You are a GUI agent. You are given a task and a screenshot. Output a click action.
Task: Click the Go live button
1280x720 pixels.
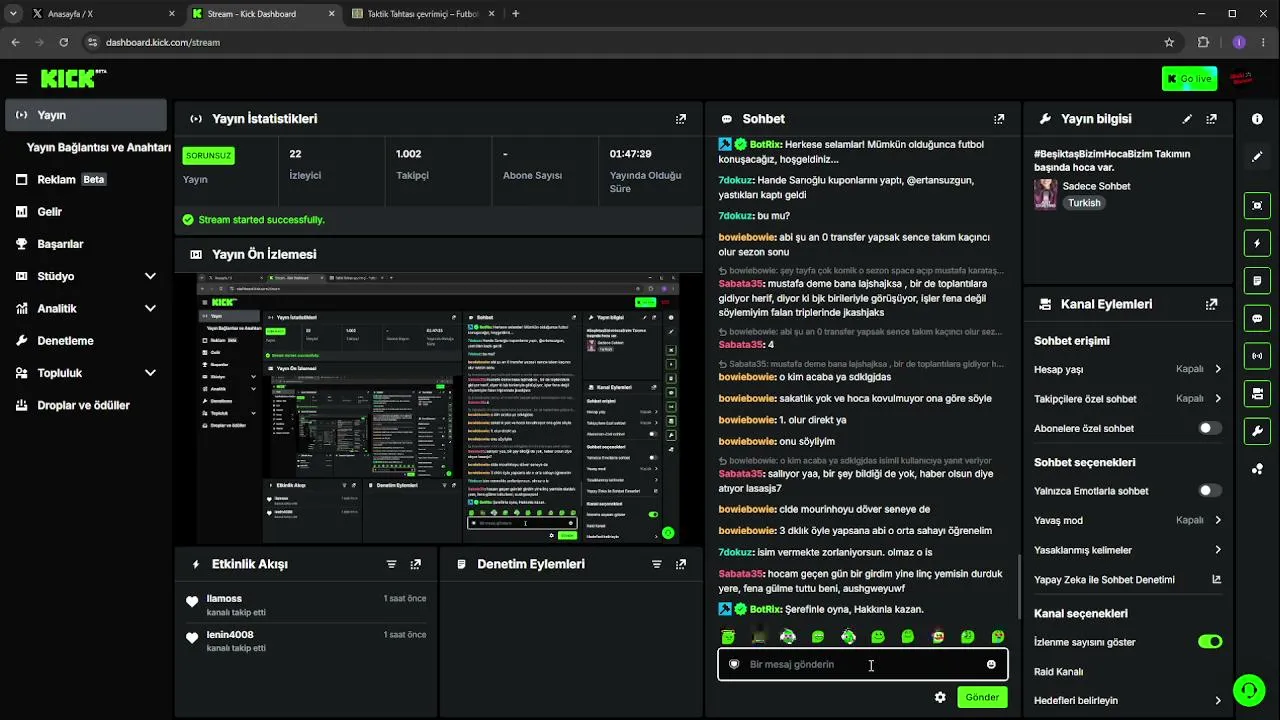click(1189, 79)
